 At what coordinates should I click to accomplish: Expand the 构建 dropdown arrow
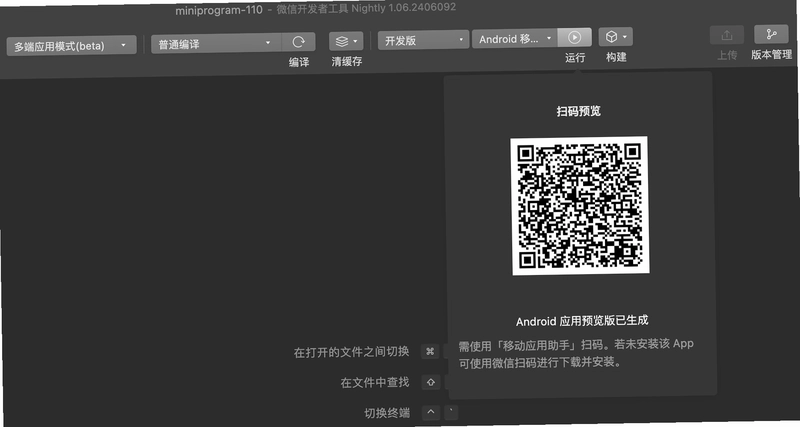click(624, 37)
